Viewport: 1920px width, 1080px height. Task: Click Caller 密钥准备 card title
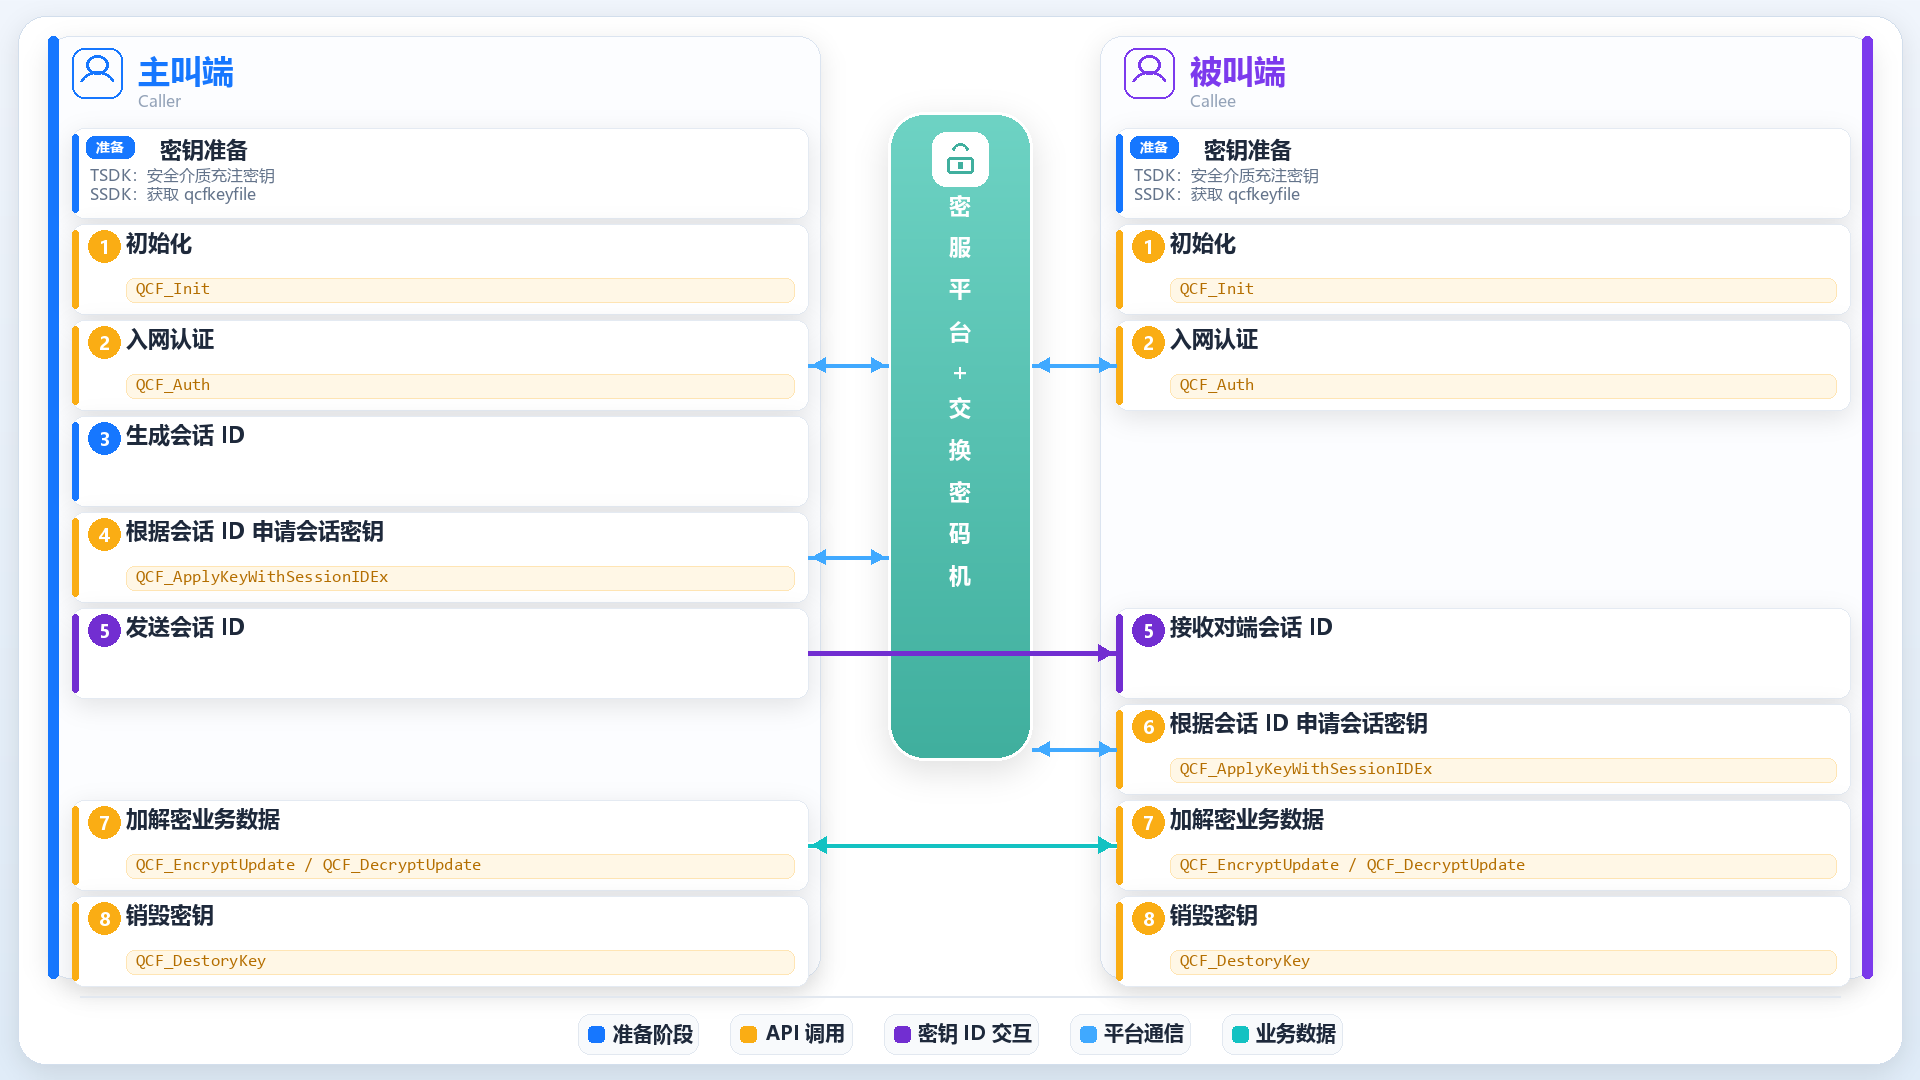point(204,150)
